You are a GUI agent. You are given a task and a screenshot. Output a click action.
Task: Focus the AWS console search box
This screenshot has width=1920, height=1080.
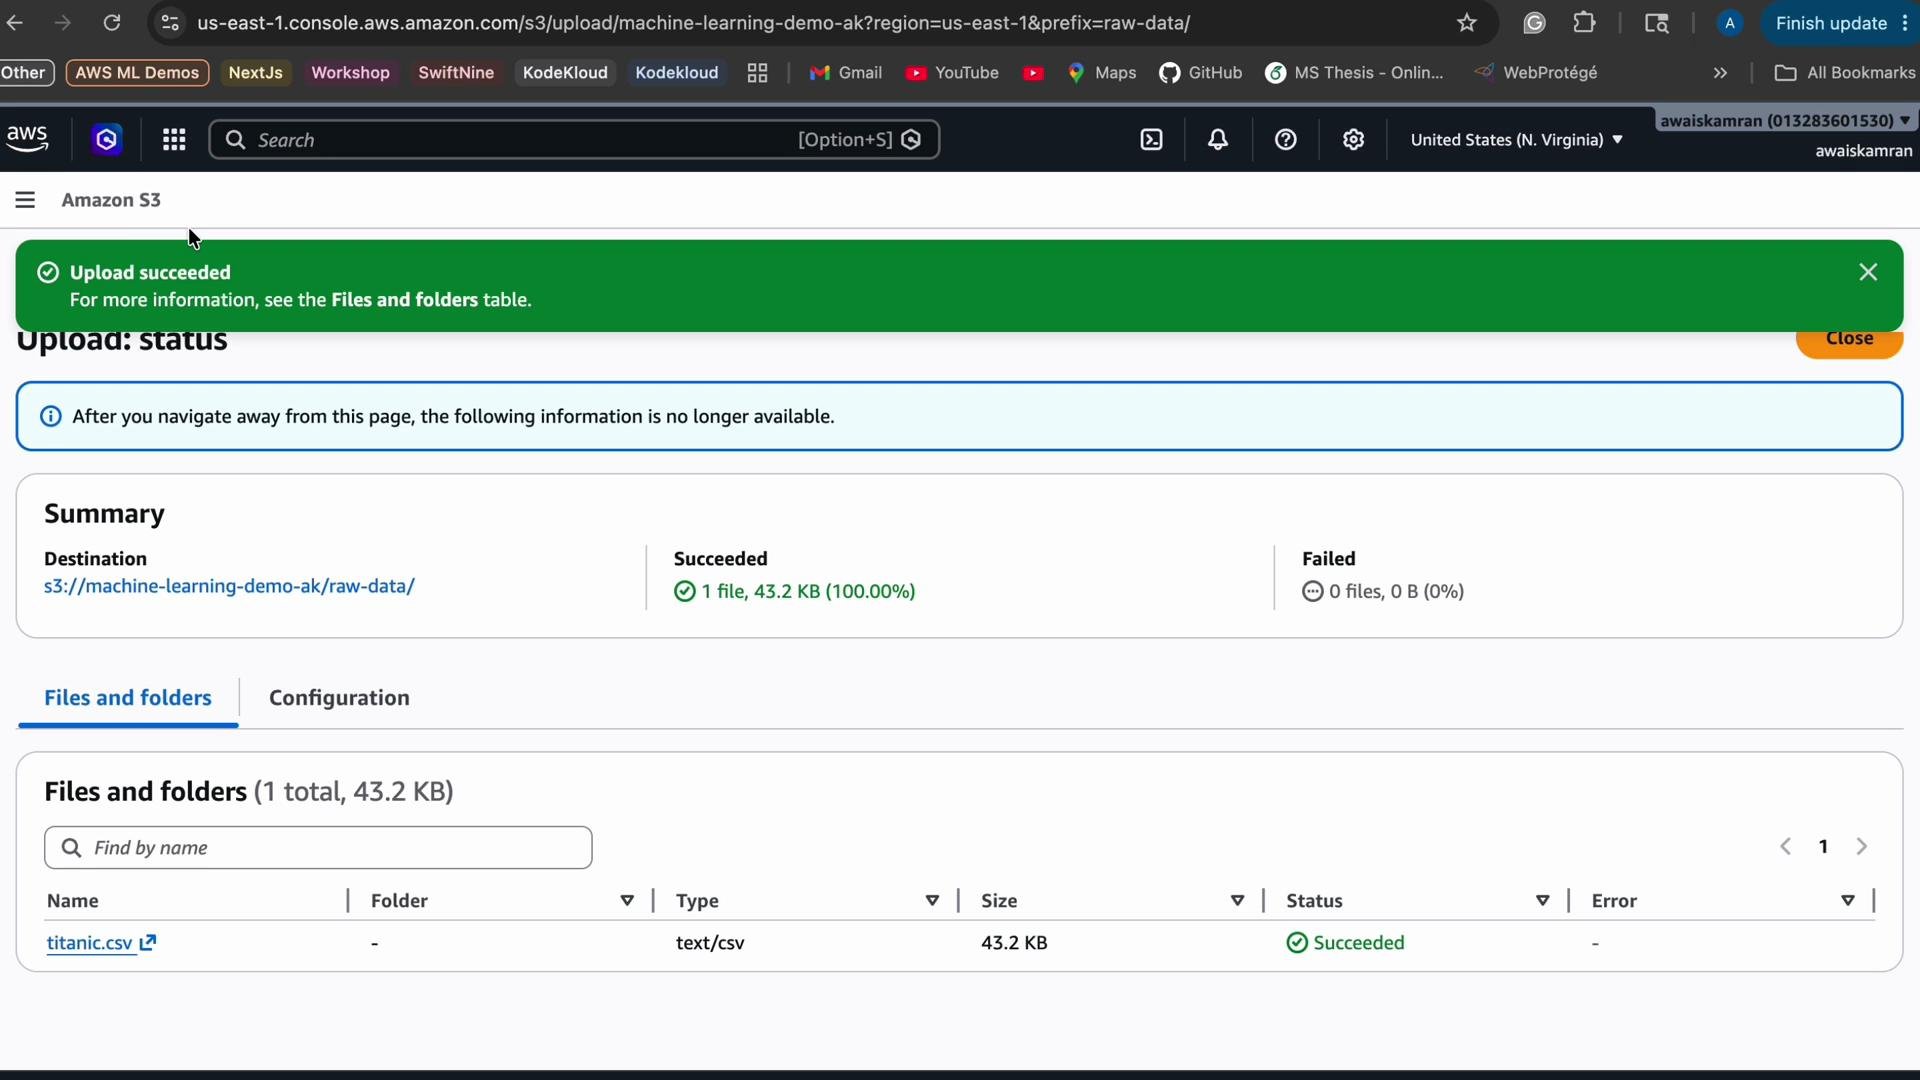tap(574, 140)
